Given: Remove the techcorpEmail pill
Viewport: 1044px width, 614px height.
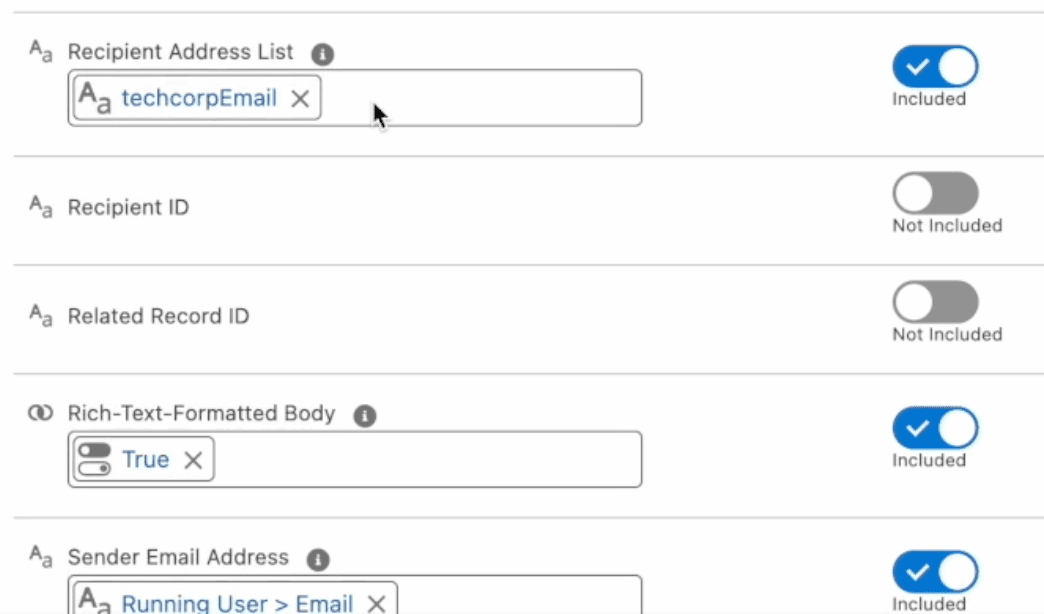Looking at the screenshot, I should tap(300, 98).
